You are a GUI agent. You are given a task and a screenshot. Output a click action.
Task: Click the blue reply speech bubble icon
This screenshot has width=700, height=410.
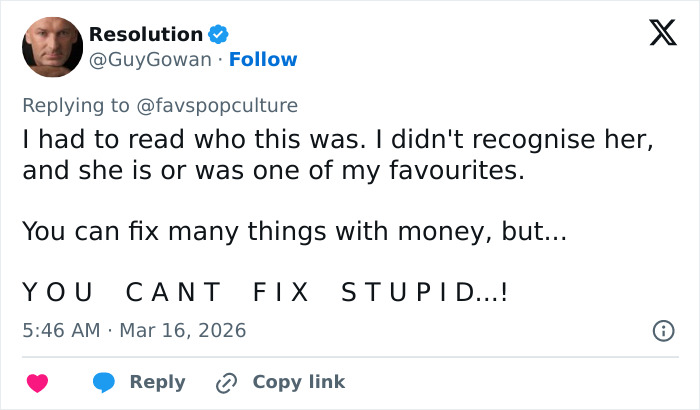click(x=104, y=382)
